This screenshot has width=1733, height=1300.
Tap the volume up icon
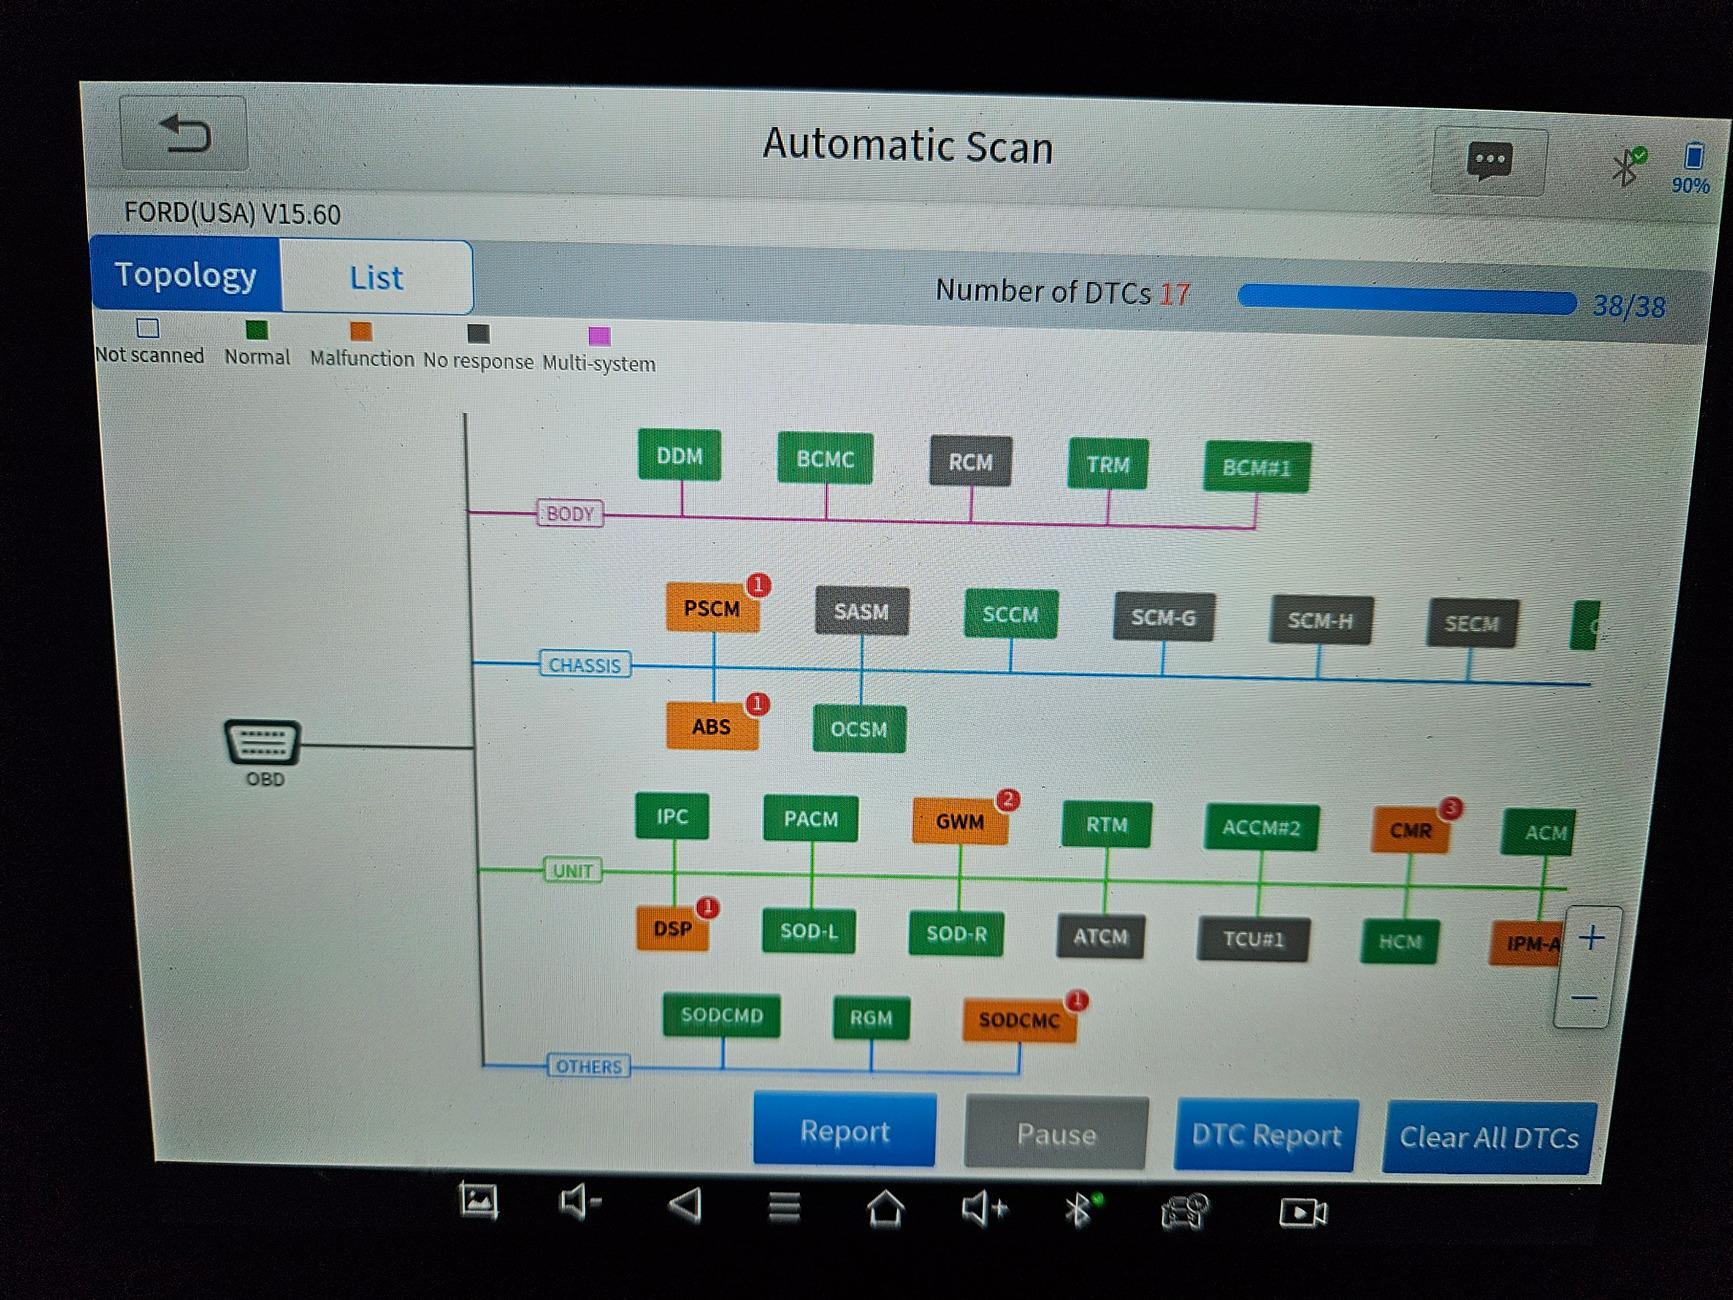pyautogui.click(x=983, y=1209)
